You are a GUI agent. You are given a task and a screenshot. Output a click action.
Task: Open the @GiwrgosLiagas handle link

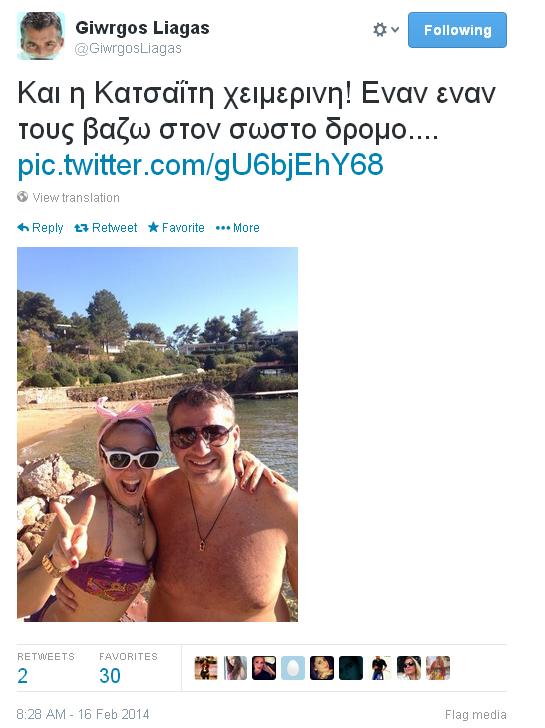[128, 48]
